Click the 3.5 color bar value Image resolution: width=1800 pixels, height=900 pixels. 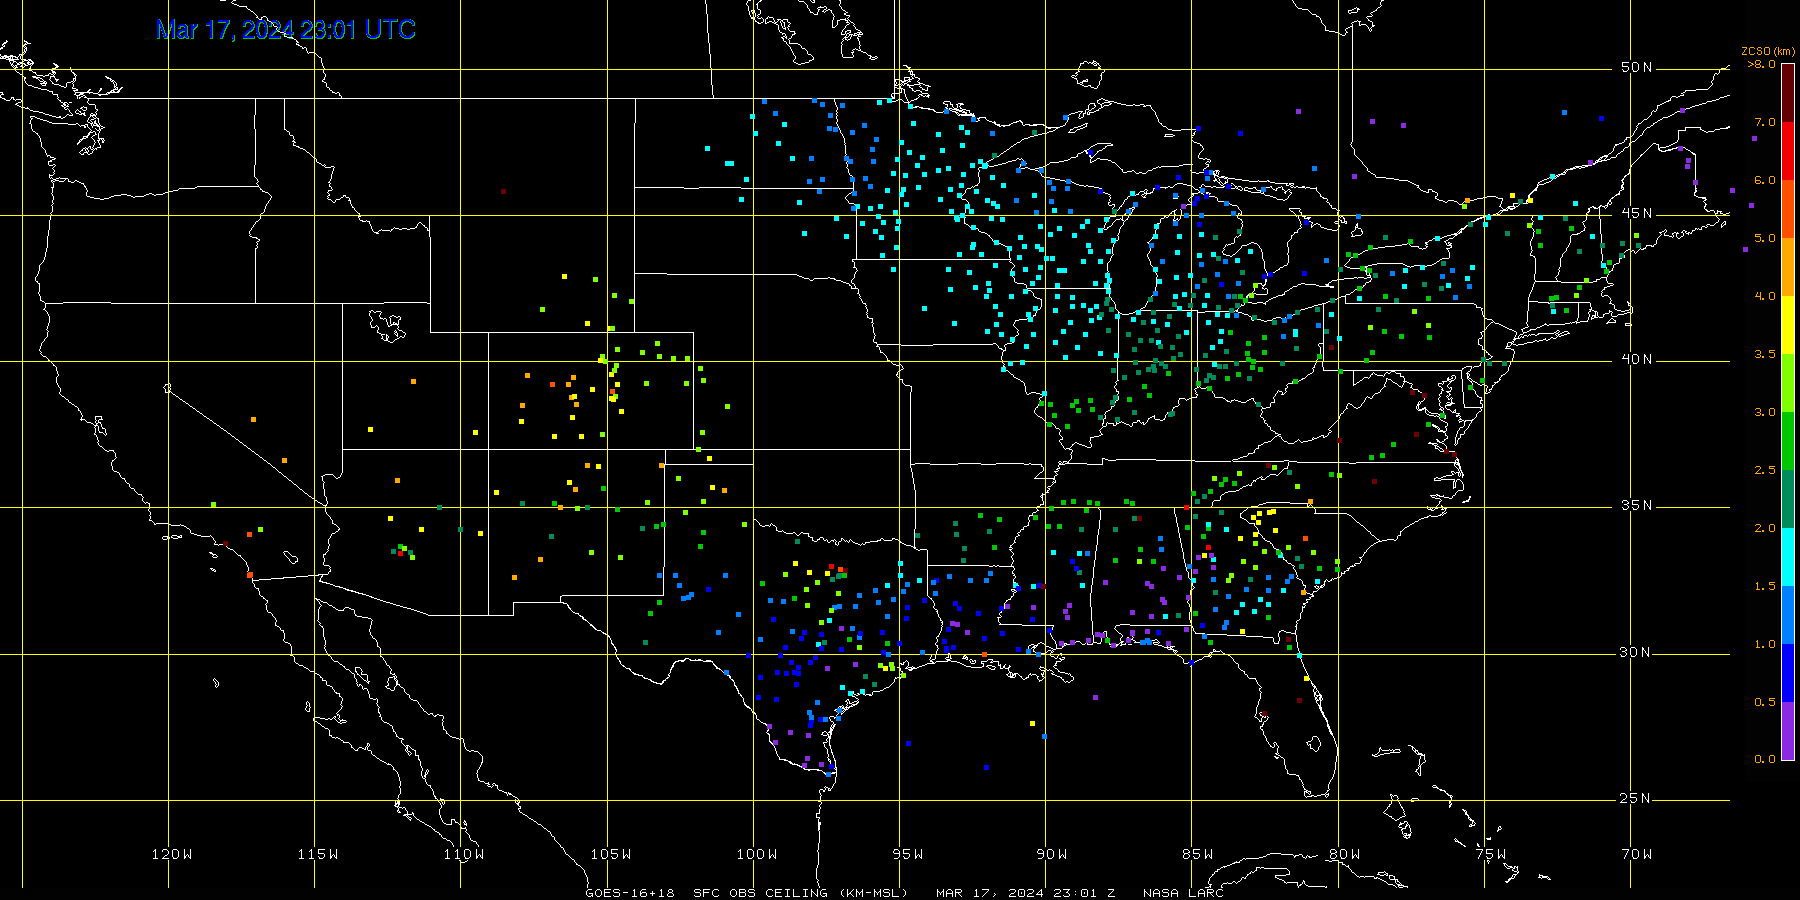[1765, 354]
